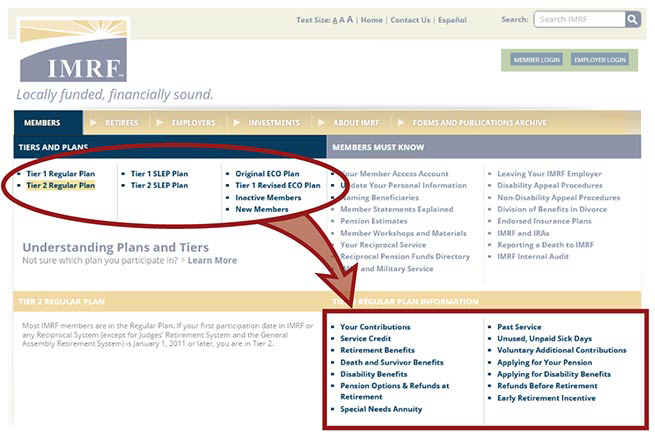Open Retirement Benefits link
Screen dimensions: 655x433
click(x=377, y=350)
